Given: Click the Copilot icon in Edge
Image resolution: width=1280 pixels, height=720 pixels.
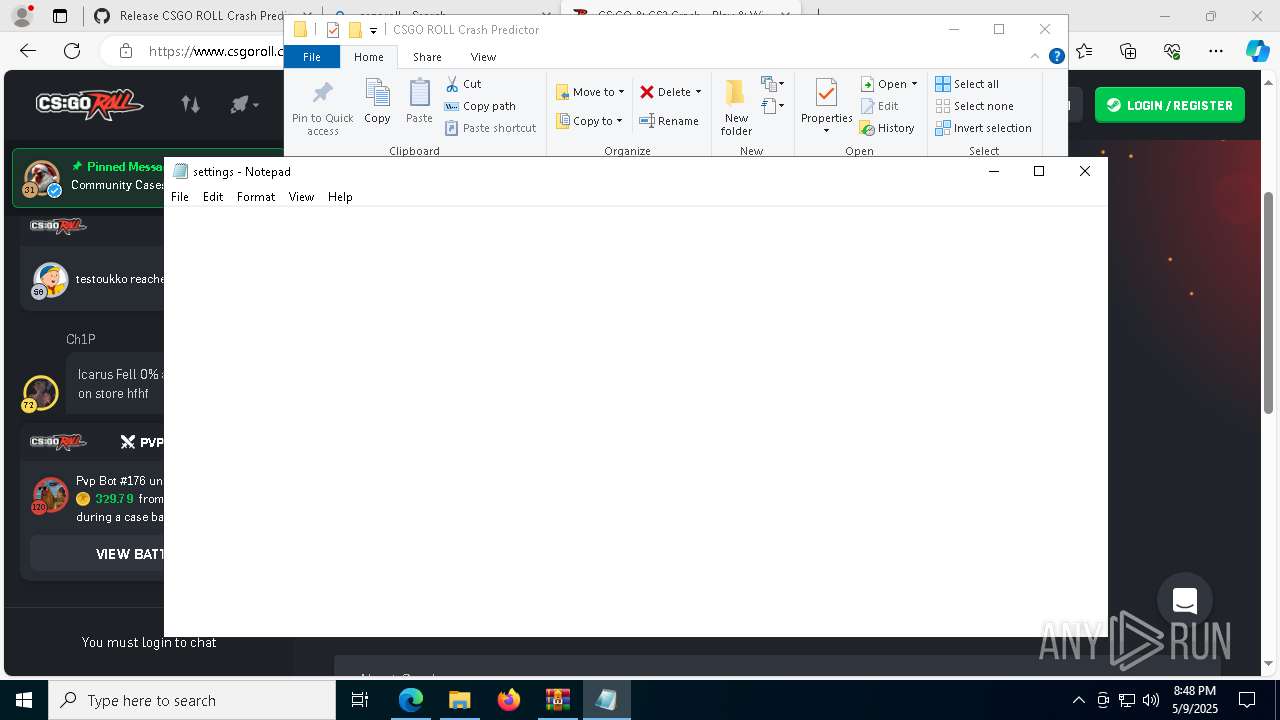Looking at the screenshot, I should (1257, 51).
